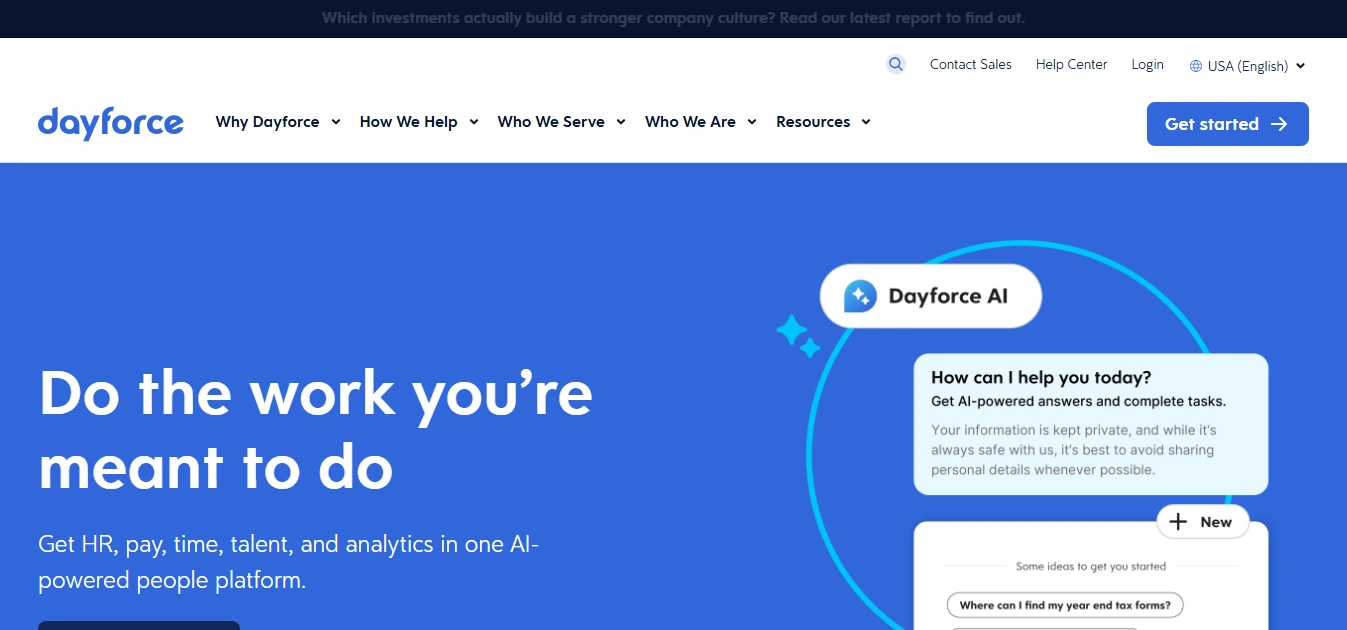1347x630 pixels.
Task: Click the Dayforce AI pill
Action: [x=931, y=296]
